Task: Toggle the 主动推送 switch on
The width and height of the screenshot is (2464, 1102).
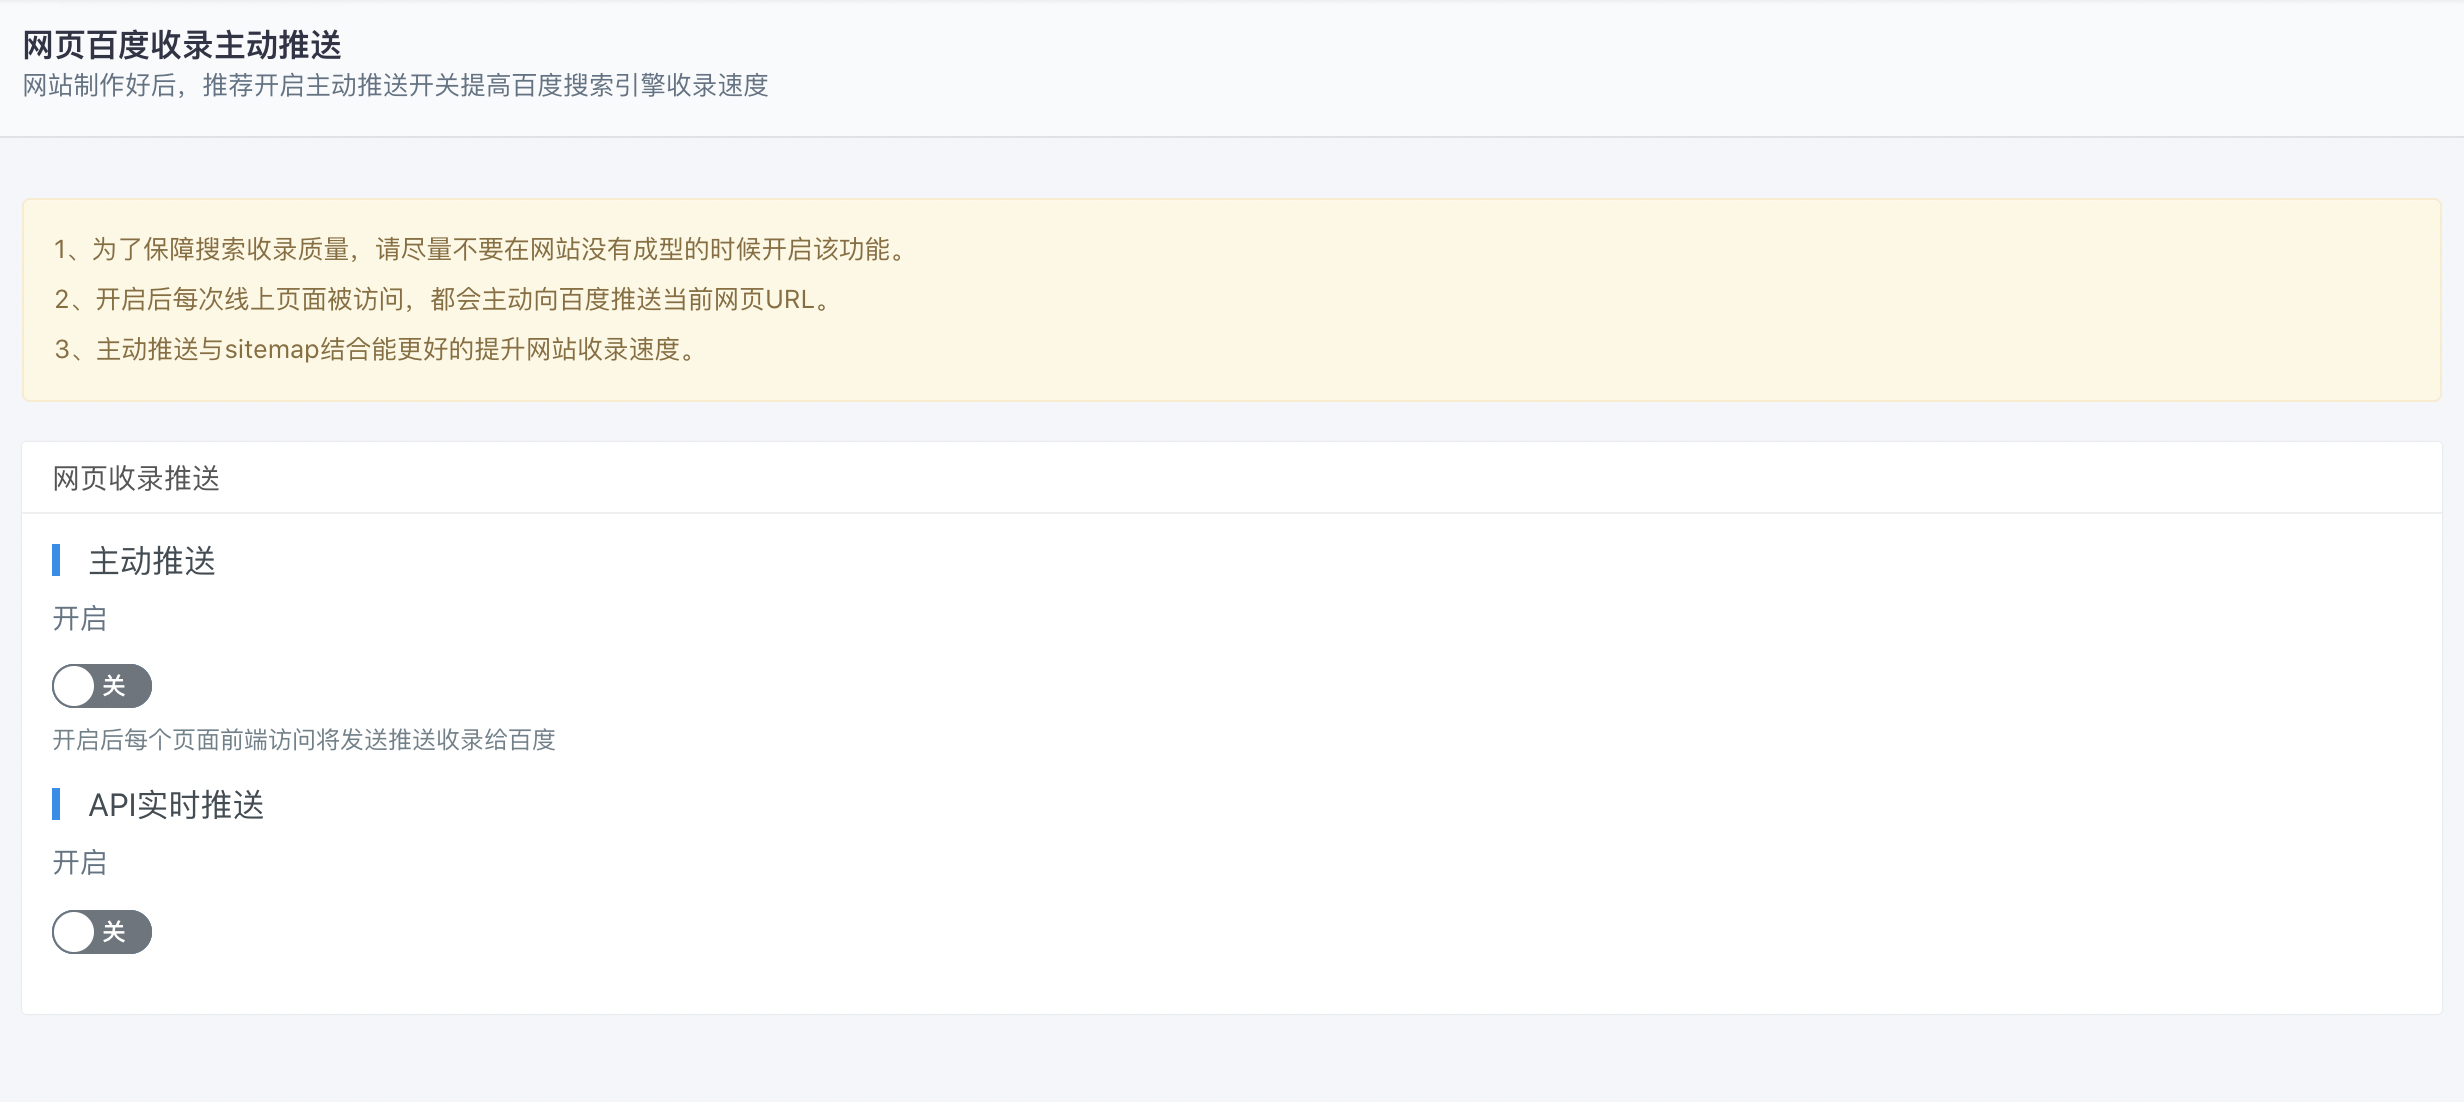Action: 102,686
